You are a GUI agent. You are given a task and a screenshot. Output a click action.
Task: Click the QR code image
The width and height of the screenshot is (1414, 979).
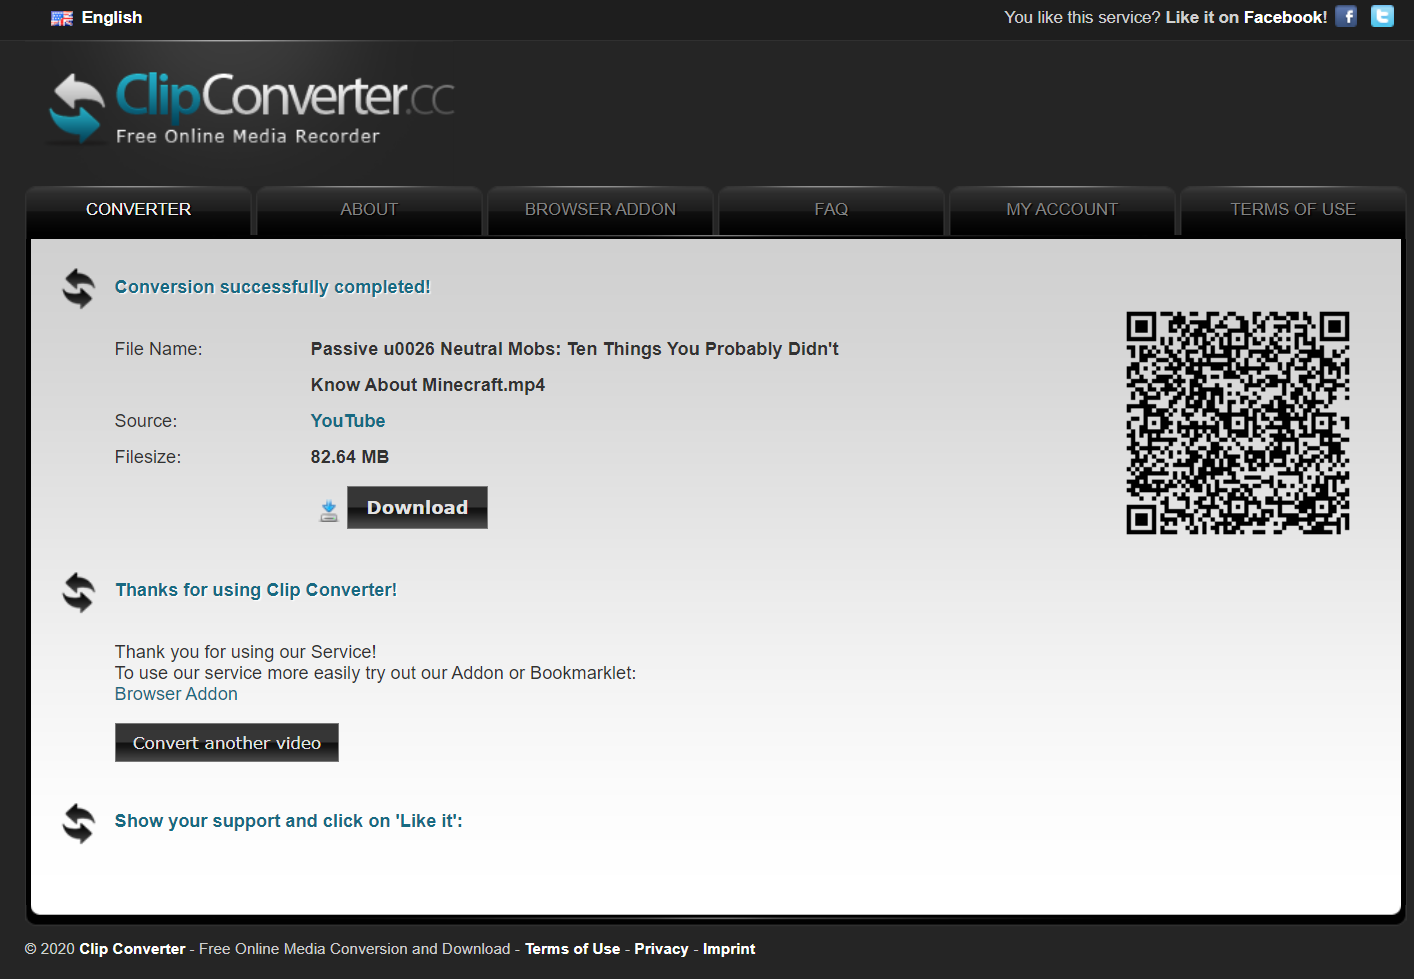point(1238,423)
